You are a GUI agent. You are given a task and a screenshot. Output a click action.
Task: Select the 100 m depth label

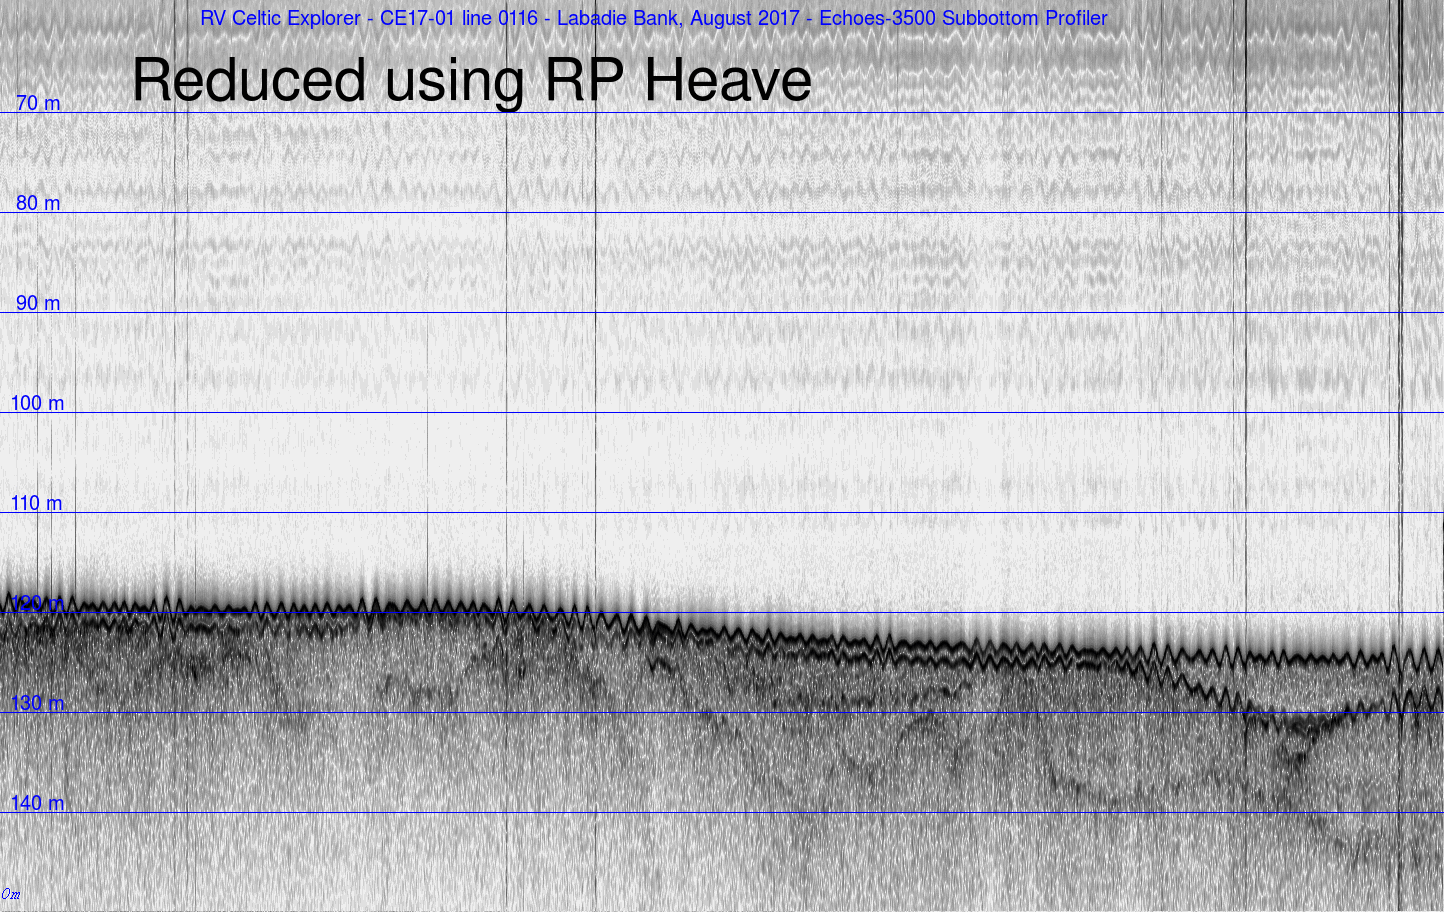[x=37, y=403]
